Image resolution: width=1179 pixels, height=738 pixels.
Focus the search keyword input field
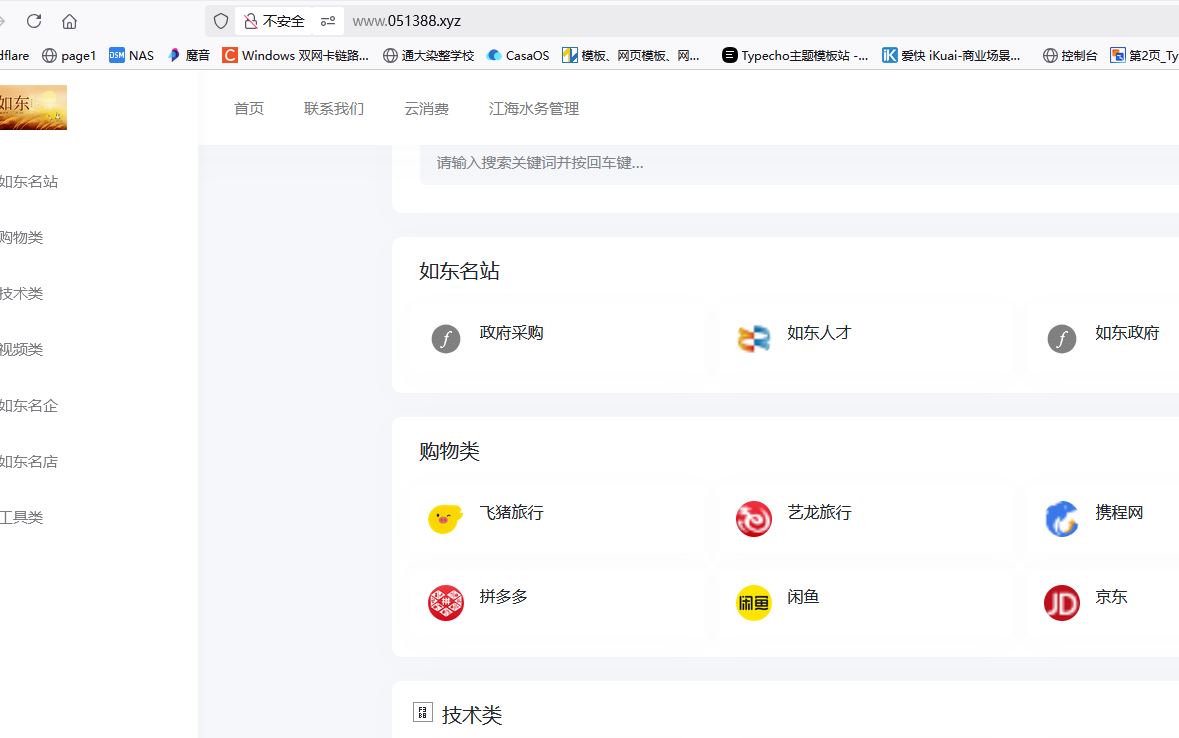click(x=799, y=163)
